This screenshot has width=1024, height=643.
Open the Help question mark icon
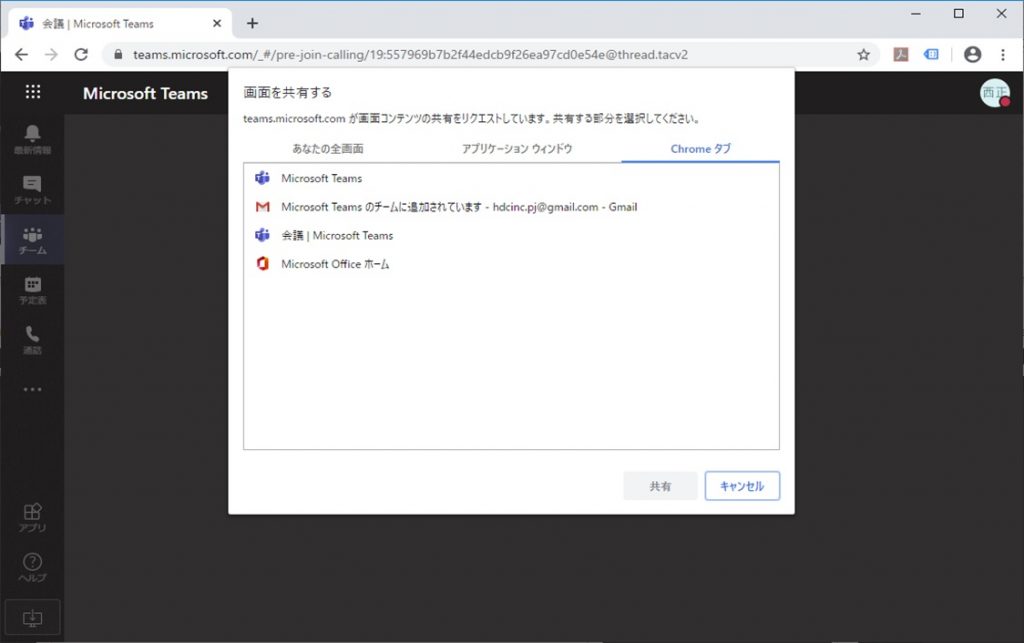[x=32, y=567]
